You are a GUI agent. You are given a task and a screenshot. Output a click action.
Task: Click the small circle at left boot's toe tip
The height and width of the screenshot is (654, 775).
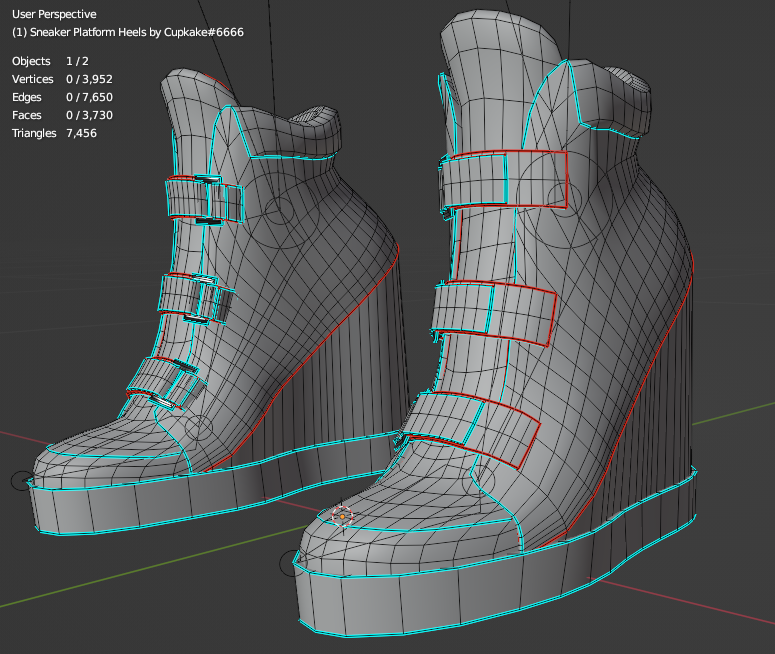[21, 480]
